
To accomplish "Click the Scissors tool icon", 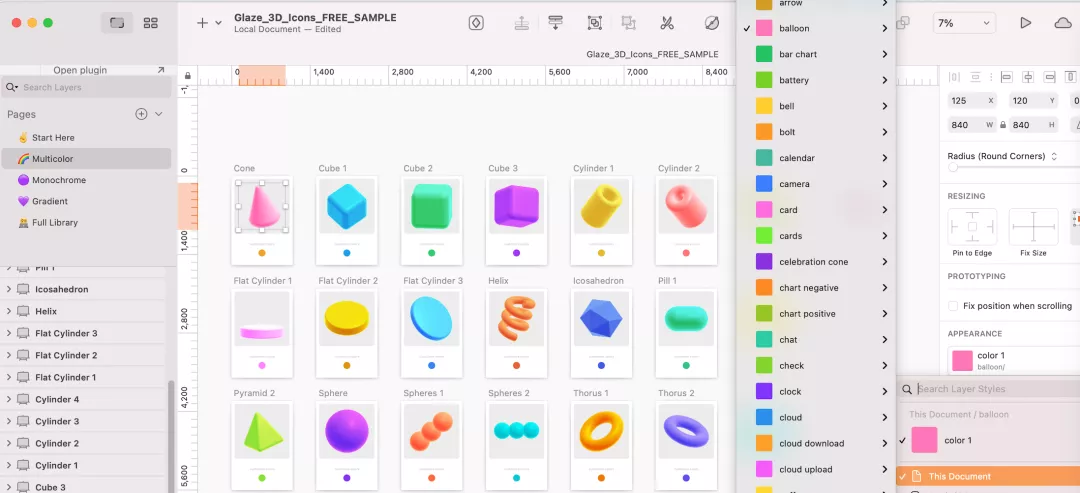I will point(666,23).
